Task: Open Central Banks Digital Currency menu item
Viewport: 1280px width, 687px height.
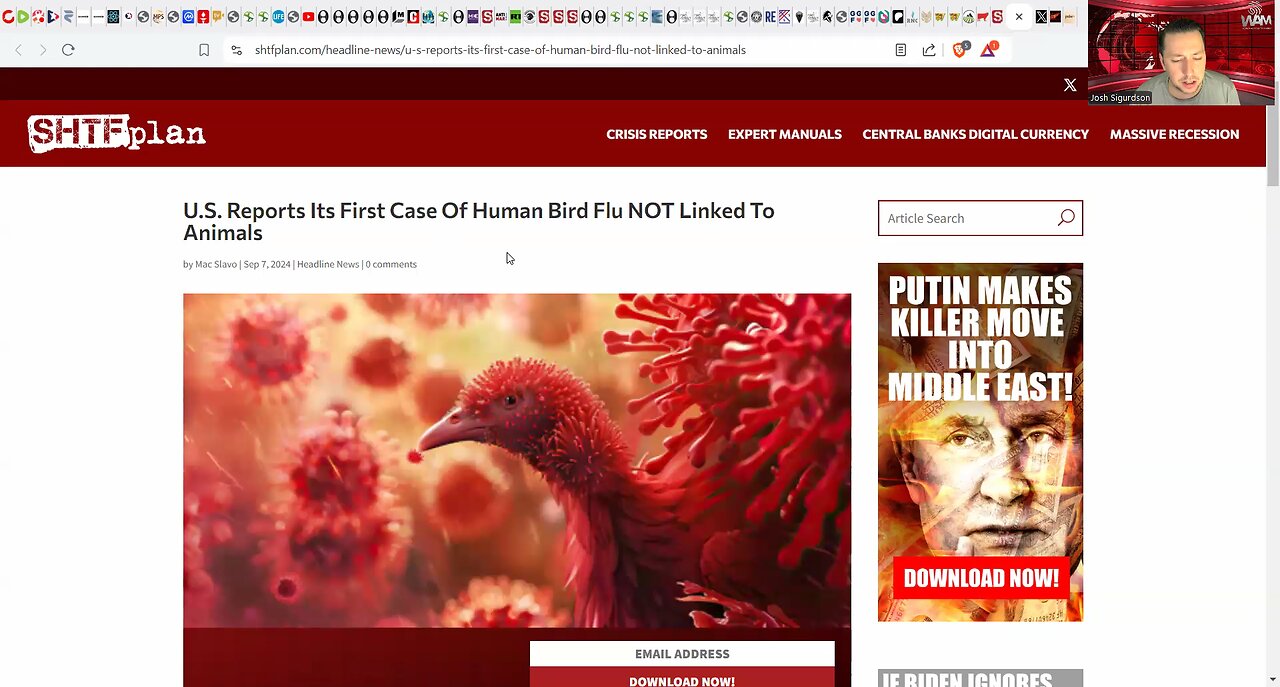Action: 975,134
